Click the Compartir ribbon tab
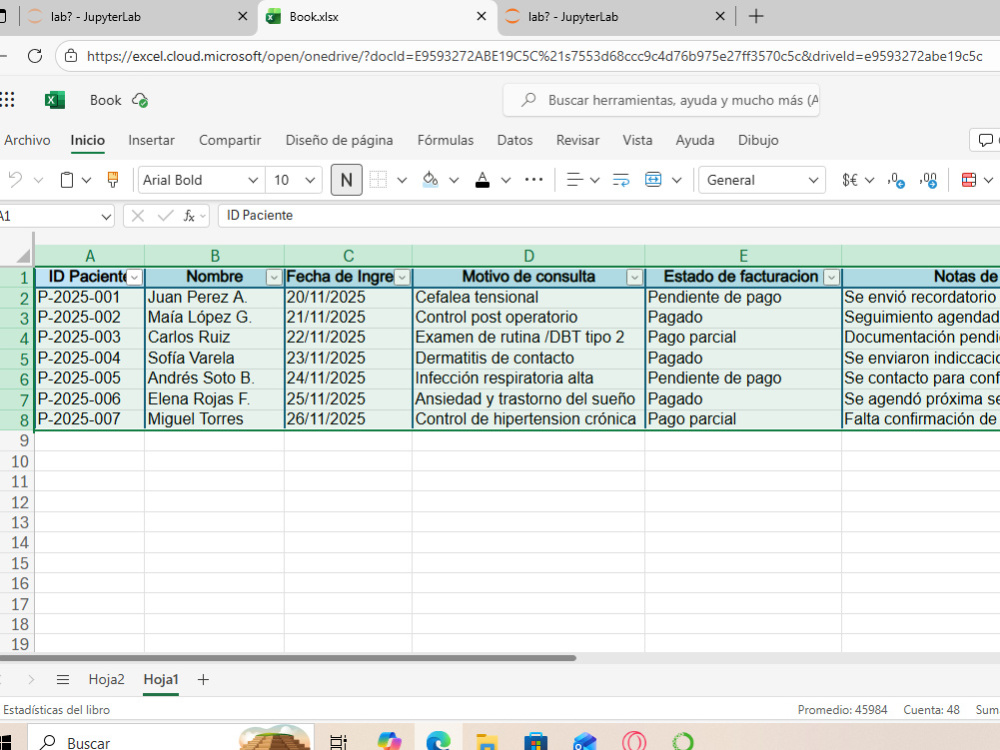1000x750 pixels. tap(230, 140)
